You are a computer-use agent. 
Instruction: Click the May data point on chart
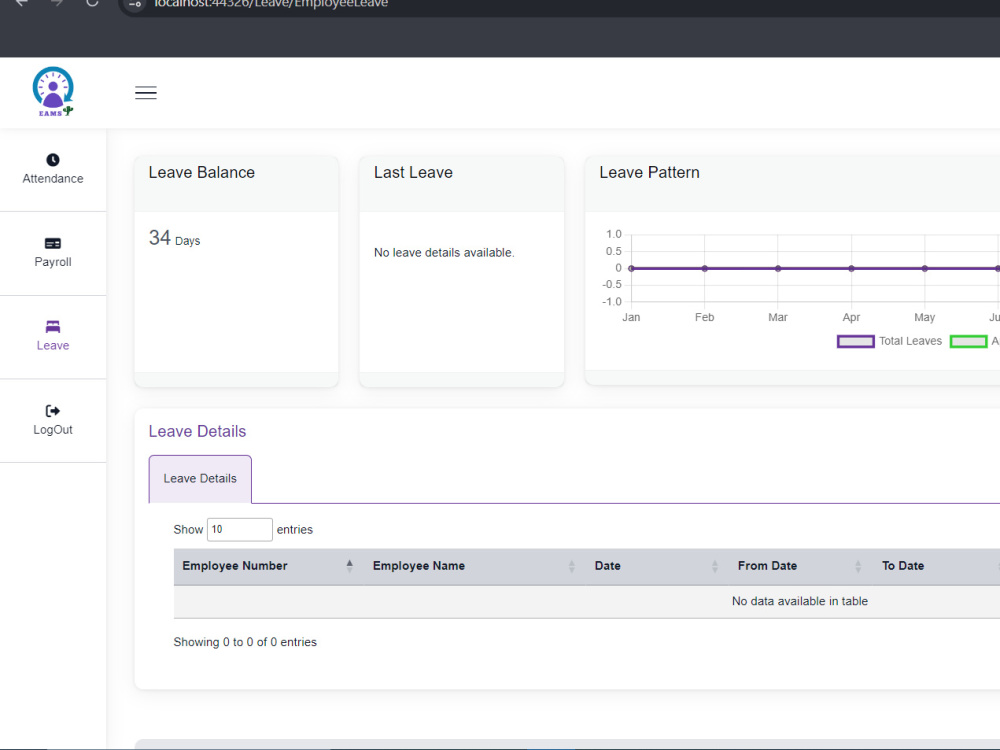(x=925, y=268)
